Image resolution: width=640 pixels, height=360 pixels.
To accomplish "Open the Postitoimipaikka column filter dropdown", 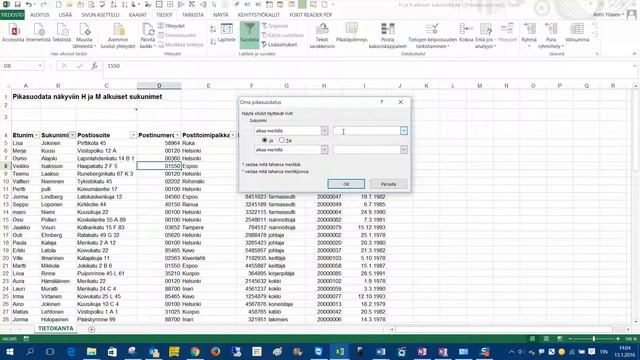I will [233, 135].
